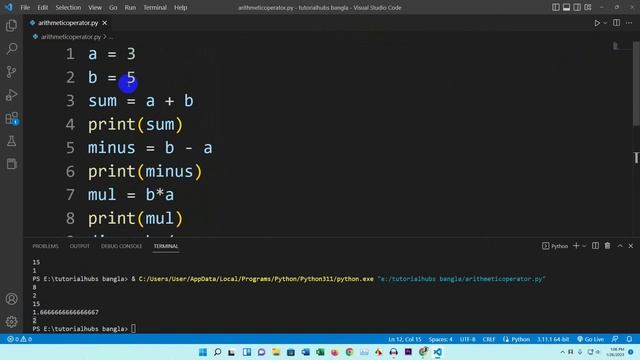
Task: Open the View menu
Action: click(x=95, y=7)
